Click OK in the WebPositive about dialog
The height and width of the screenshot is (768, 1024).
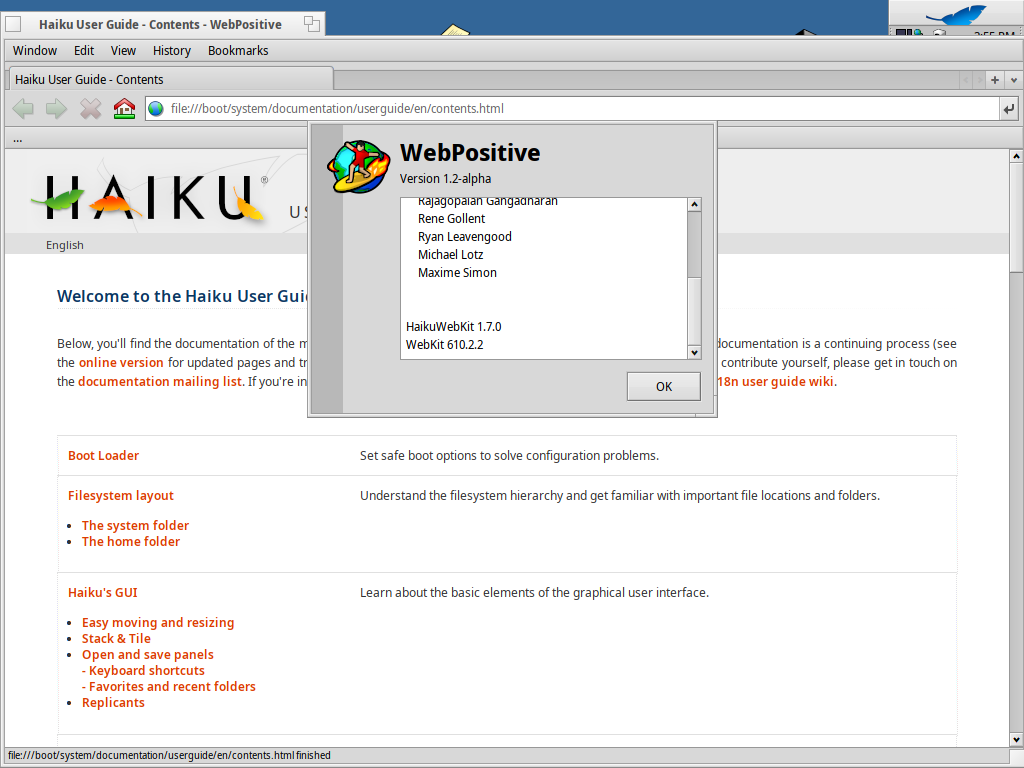[664, 387]
